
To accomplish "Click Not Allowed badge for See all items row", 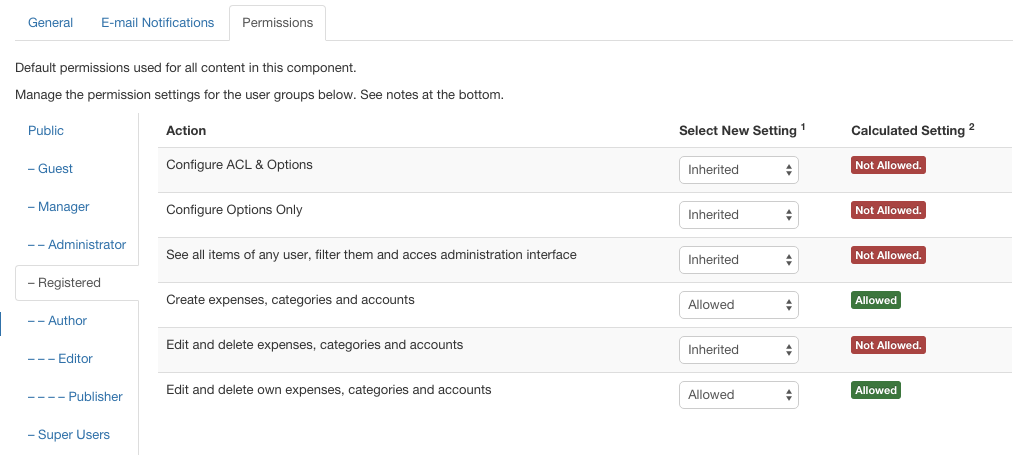I will point(888,255).
